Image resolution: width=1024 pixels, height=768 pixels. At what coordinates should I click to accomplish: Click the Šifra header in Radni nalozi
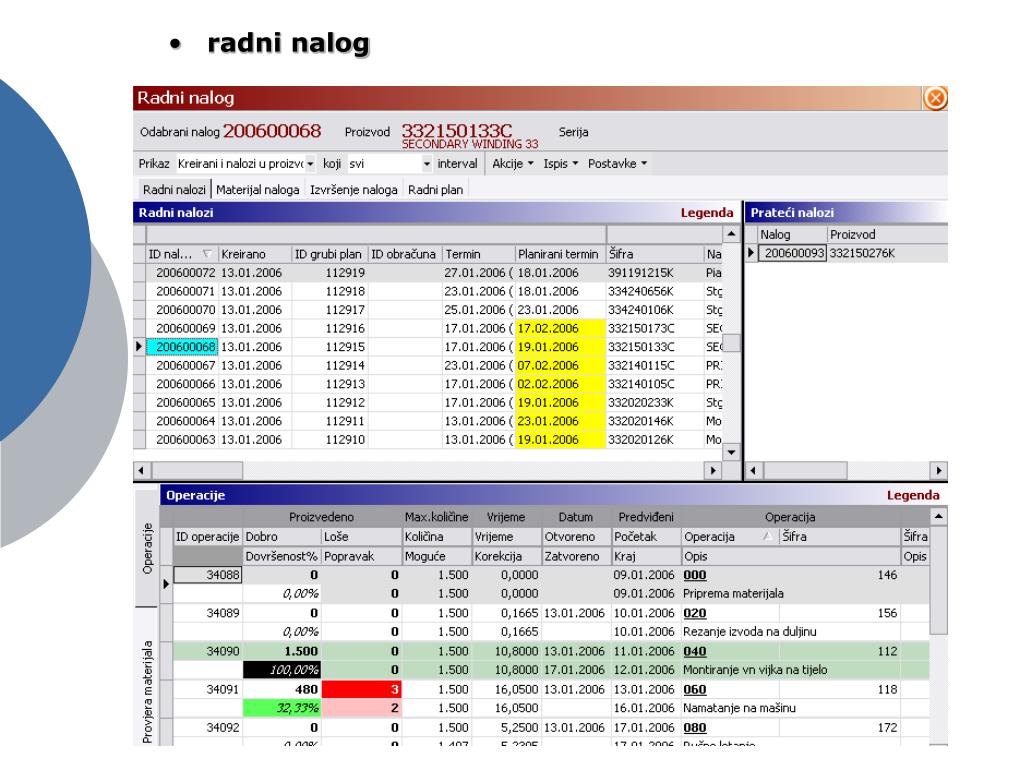[654, 254]
